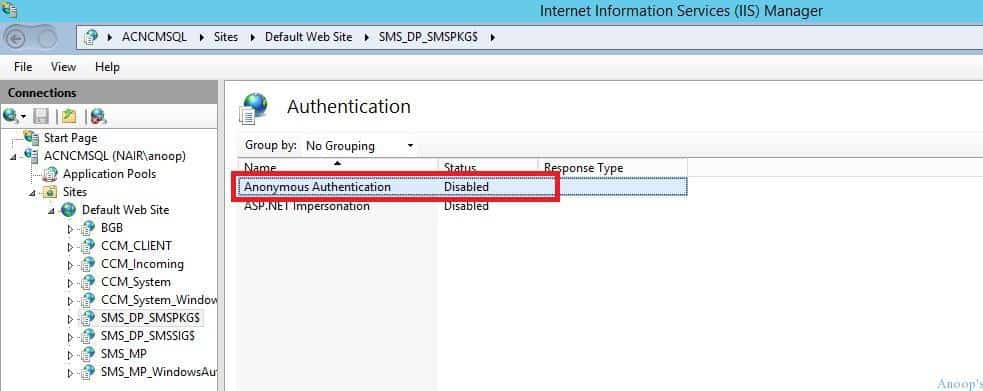Screen dimensions: 983x391
Task: Click the SMS_MP application icon
Action: [x=88, y=354]
